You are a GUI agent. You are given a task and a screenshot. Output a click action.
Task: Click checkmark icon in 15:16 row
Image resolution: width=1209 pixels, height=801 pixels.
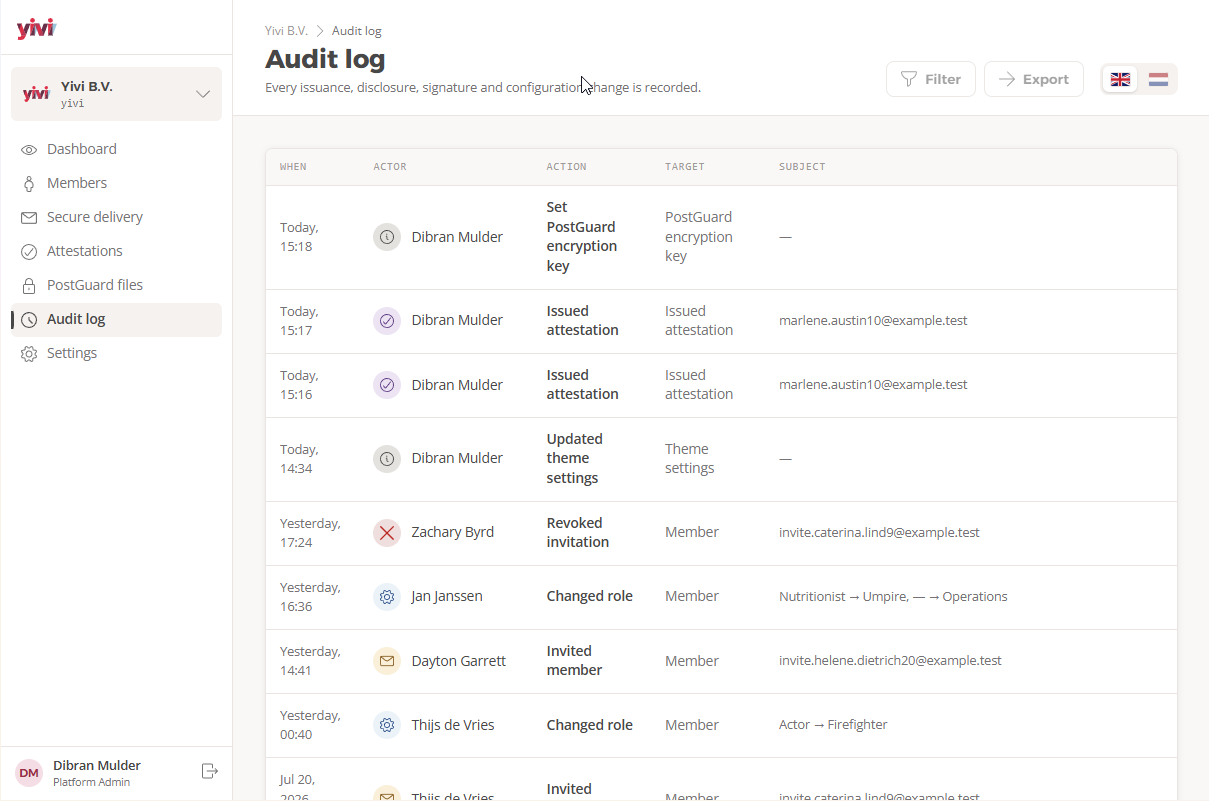(387, 385)
